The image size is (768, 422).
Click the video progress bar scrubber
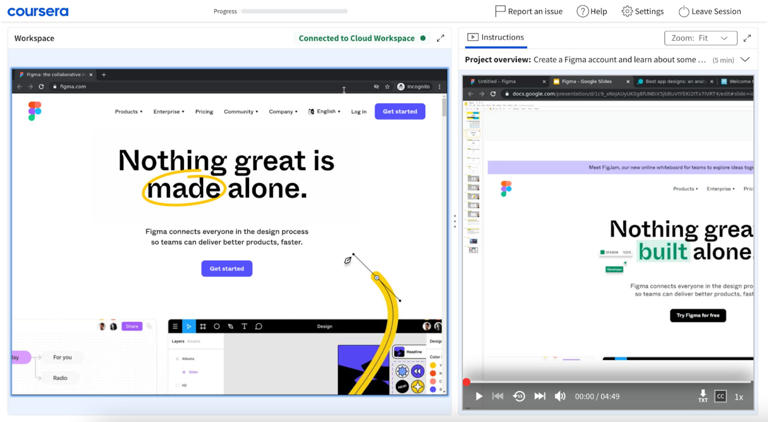tap(467, 382)
